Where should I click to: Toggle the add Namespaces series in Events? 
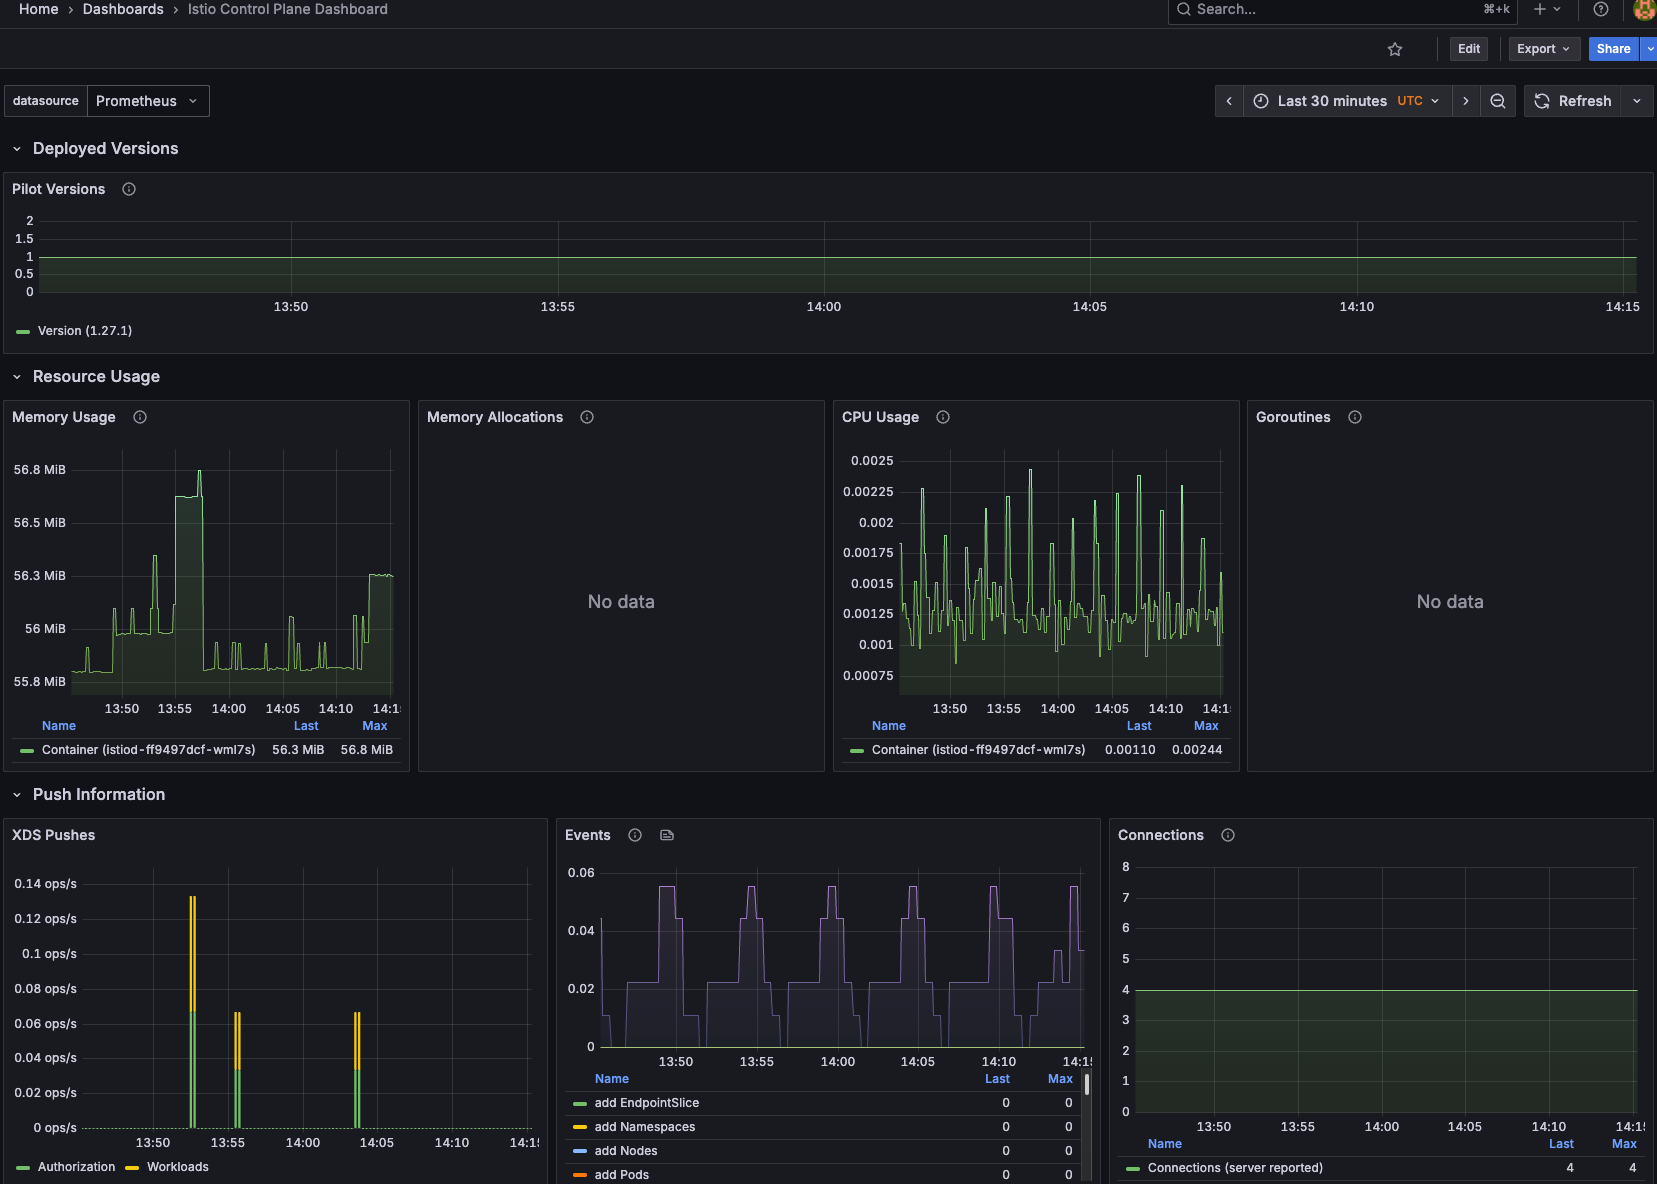click(x=644, y=1127)
